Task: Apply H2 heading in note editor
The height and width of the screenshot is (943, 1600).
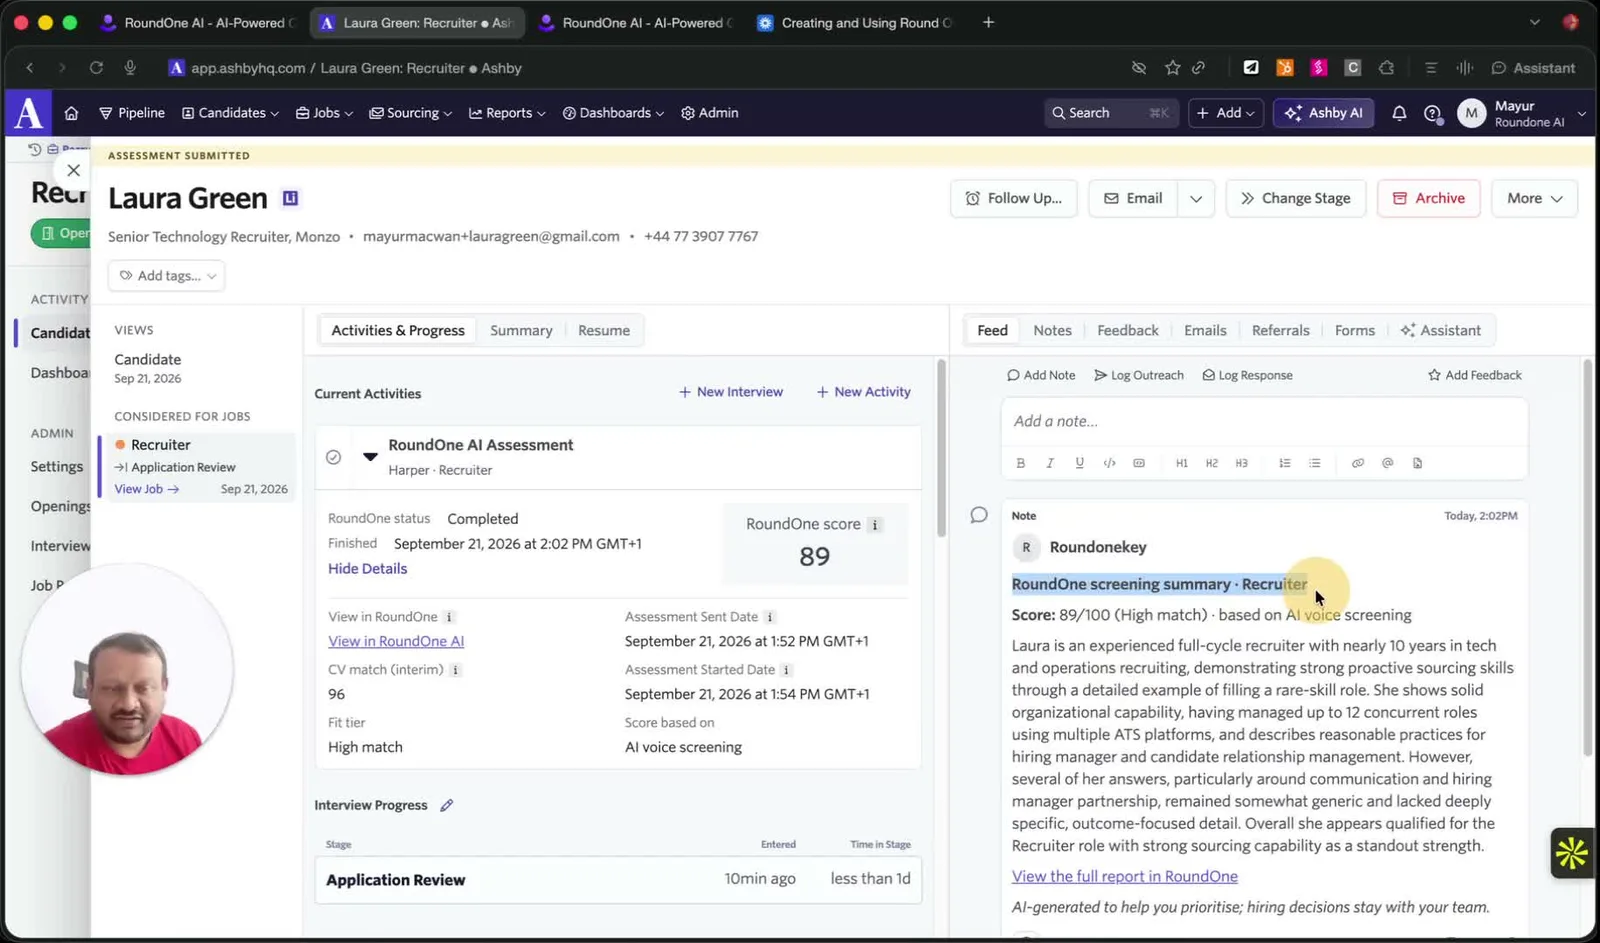Action: pyautogui.click(x=1212, y=463)
